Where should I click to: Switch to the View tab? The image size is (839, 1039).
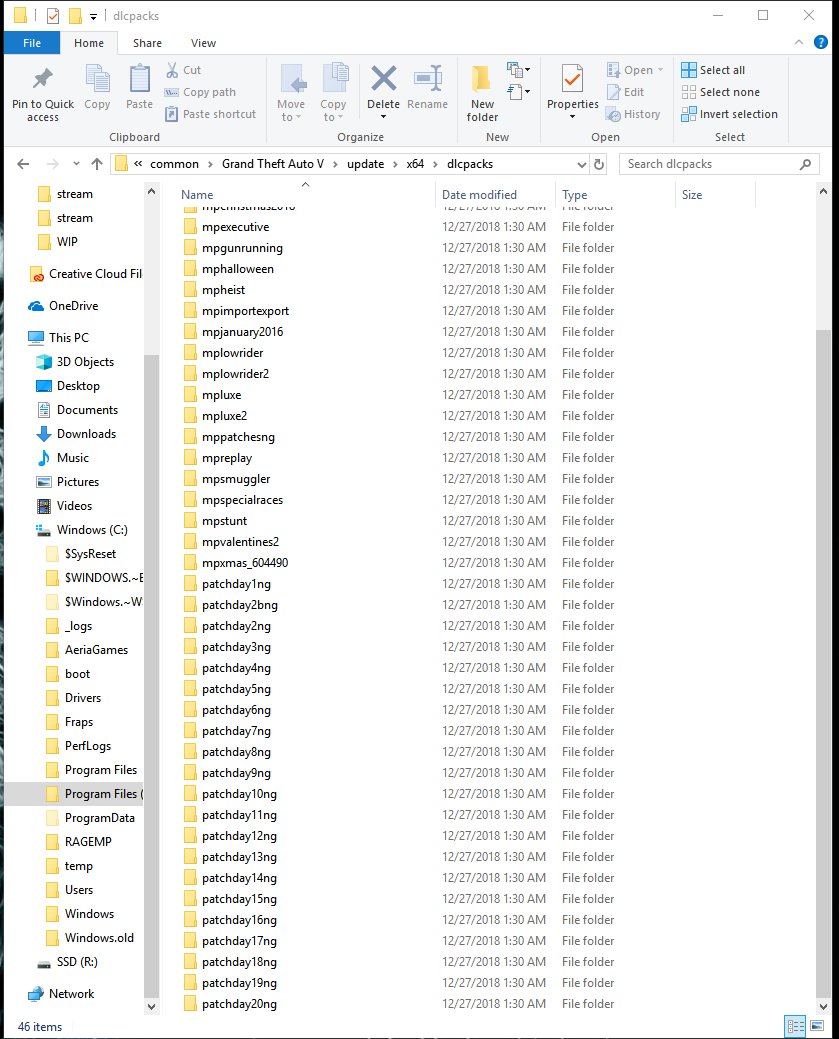[x=203, y=43]
